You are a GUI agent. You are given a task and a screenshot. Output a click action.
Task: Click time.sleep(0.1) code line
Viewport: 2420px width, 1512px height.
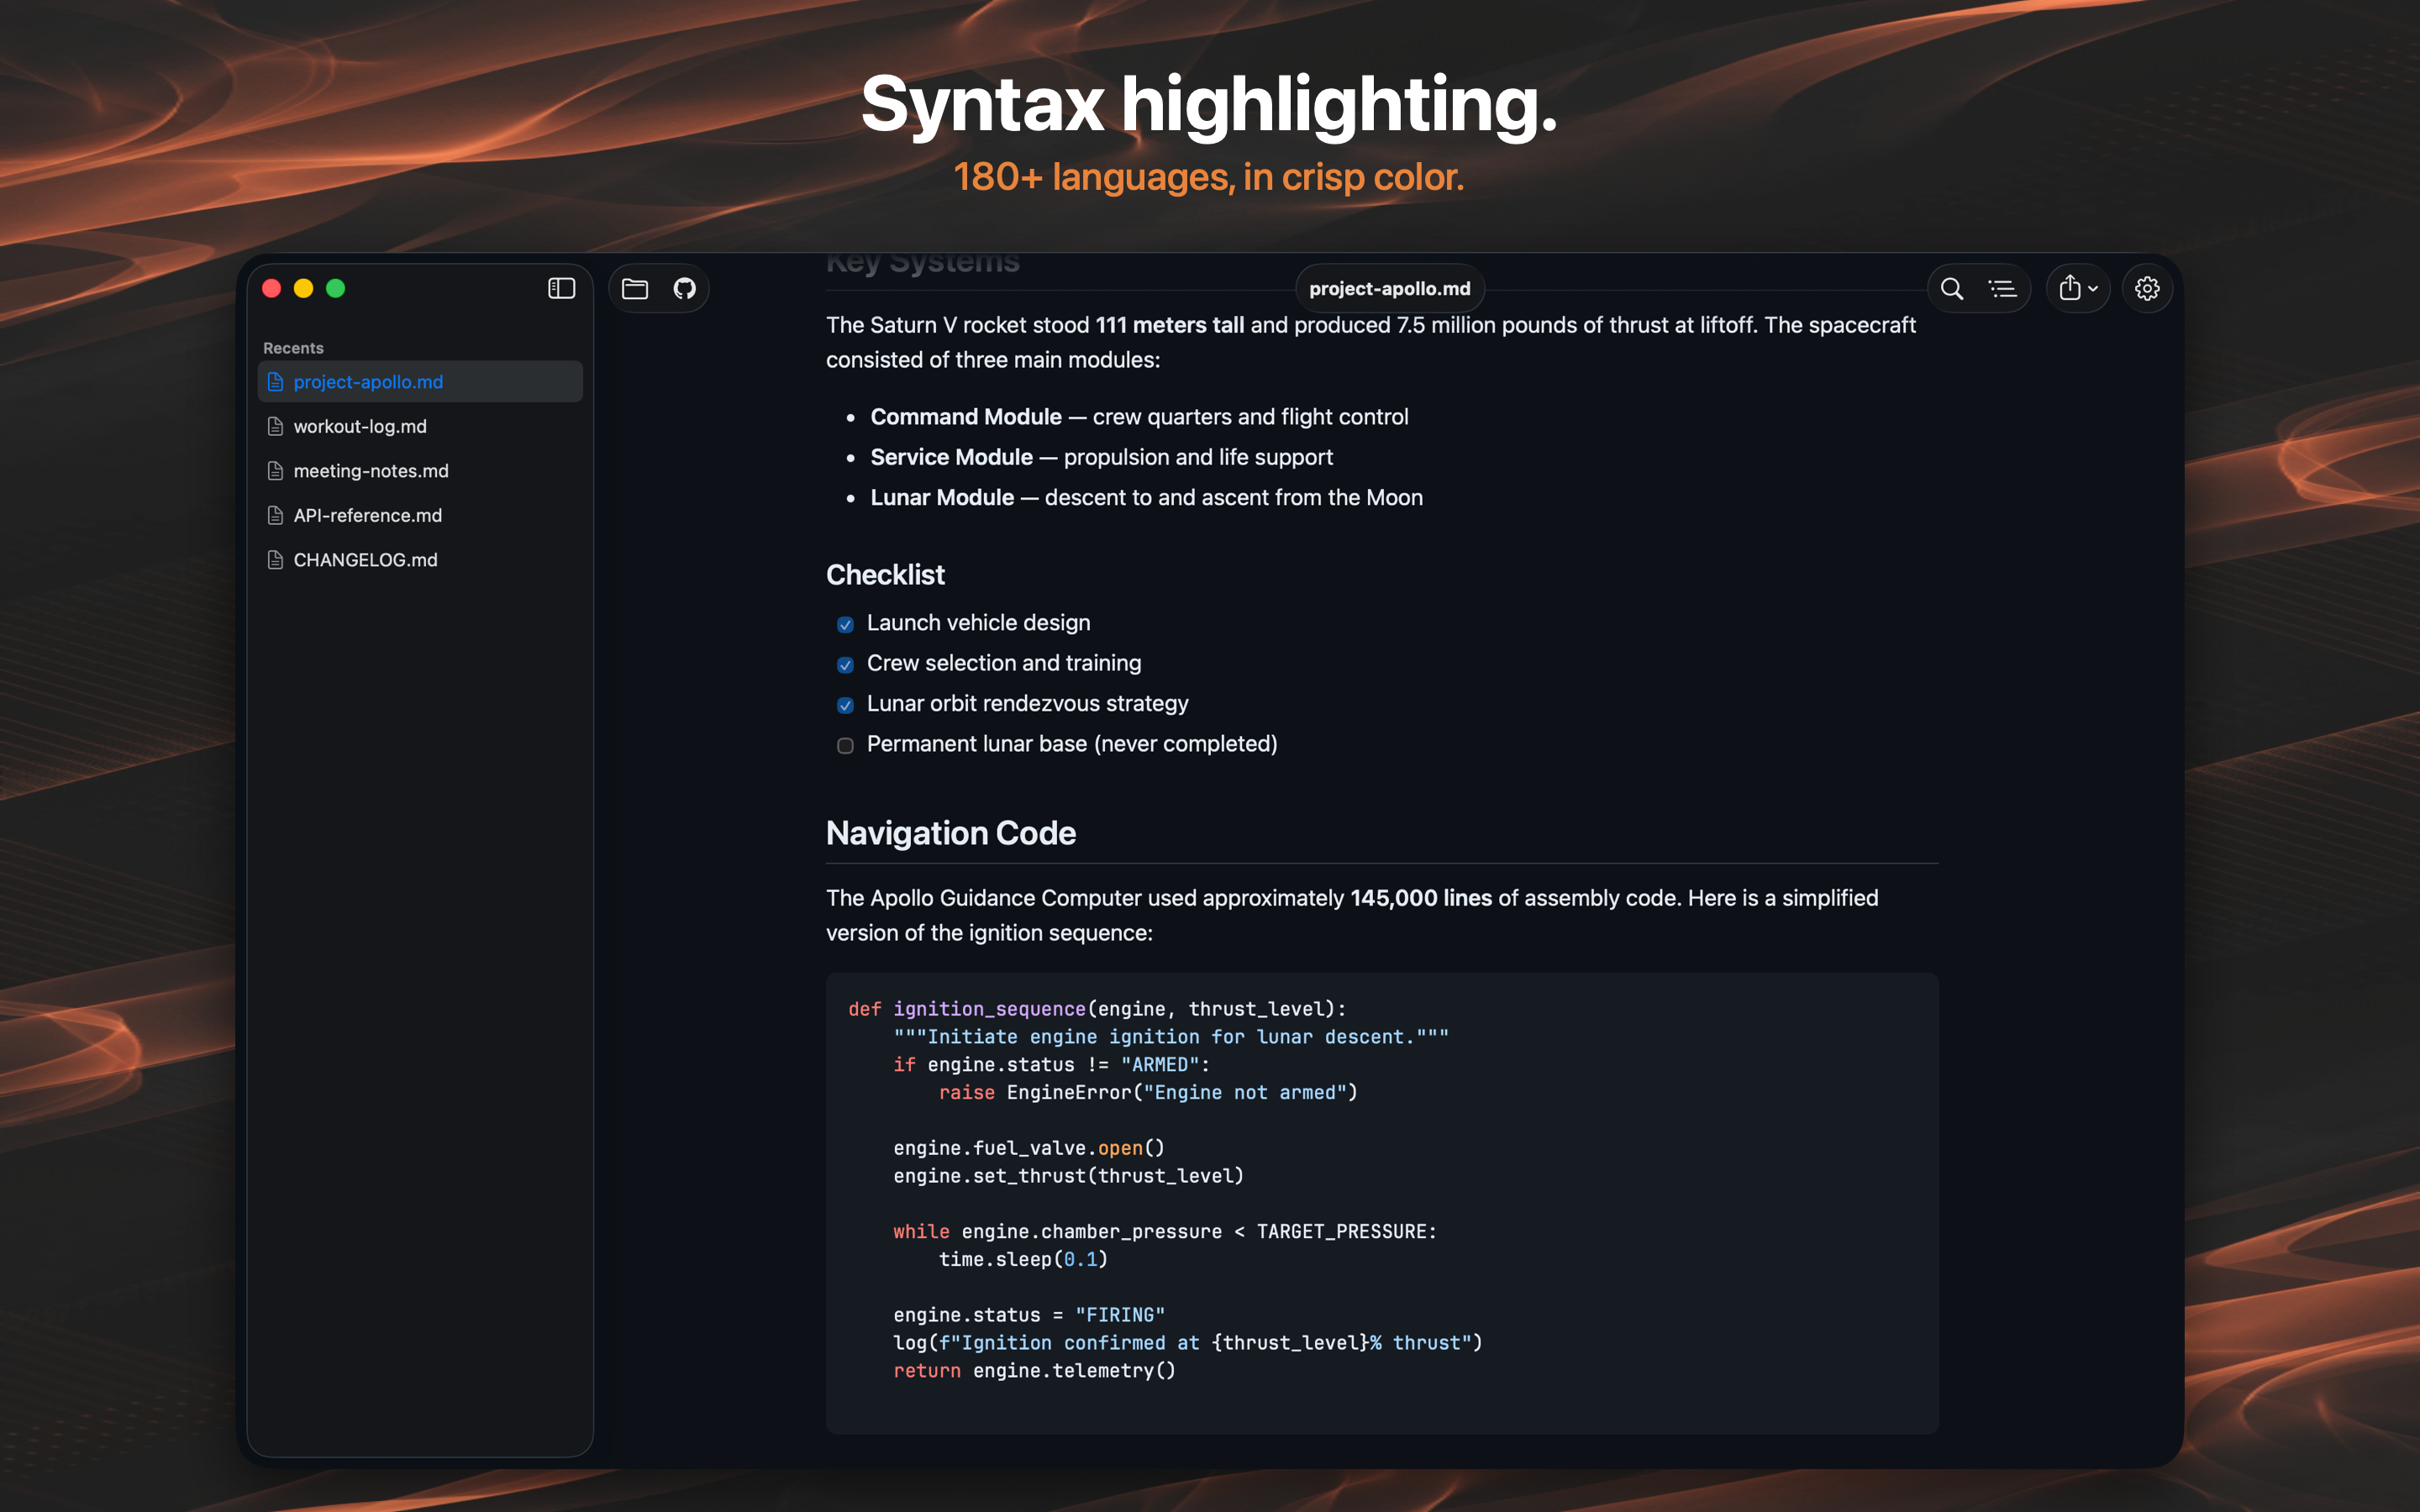pos(1023,1260)
